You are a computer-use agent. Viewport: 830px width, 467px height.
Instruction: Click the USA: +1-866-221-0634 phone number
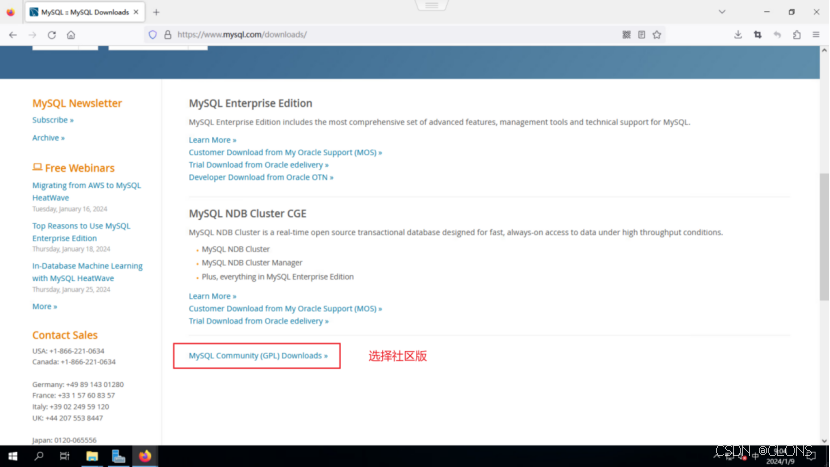click(68, 351)
